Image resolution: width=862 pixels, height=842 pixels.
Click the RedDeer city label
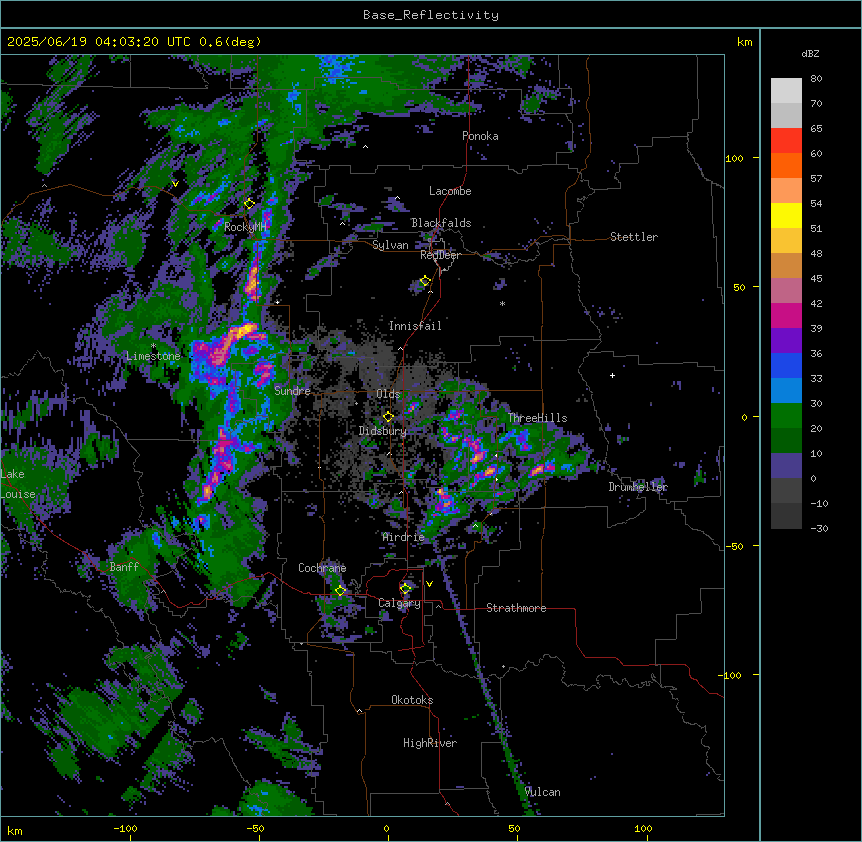tap(440, 255)
